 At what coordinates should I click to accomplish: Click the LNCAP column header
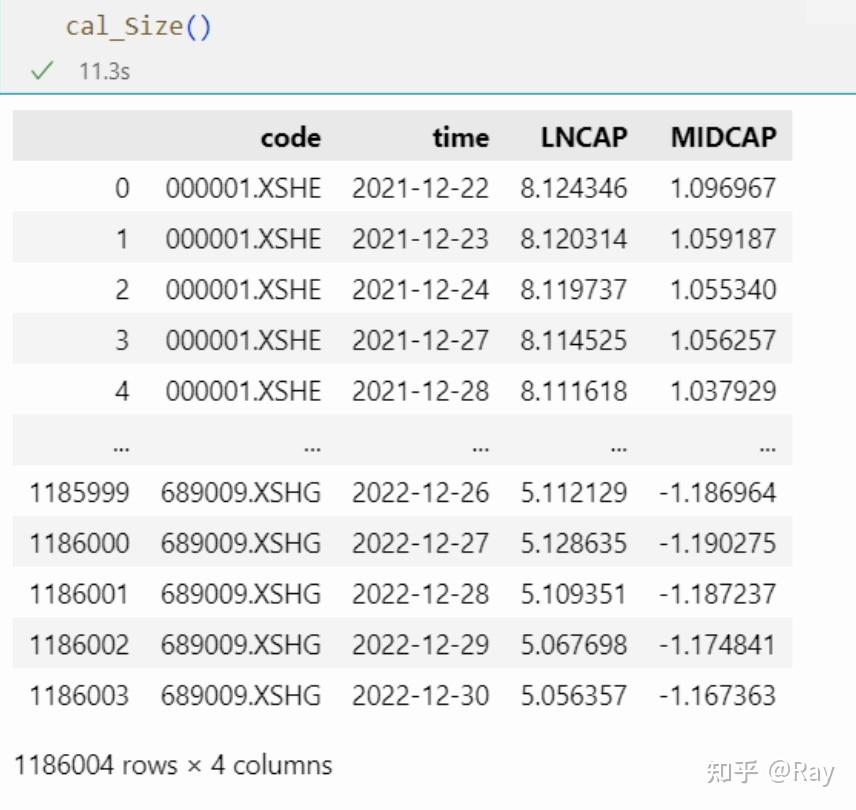click(x=584, y=137)
